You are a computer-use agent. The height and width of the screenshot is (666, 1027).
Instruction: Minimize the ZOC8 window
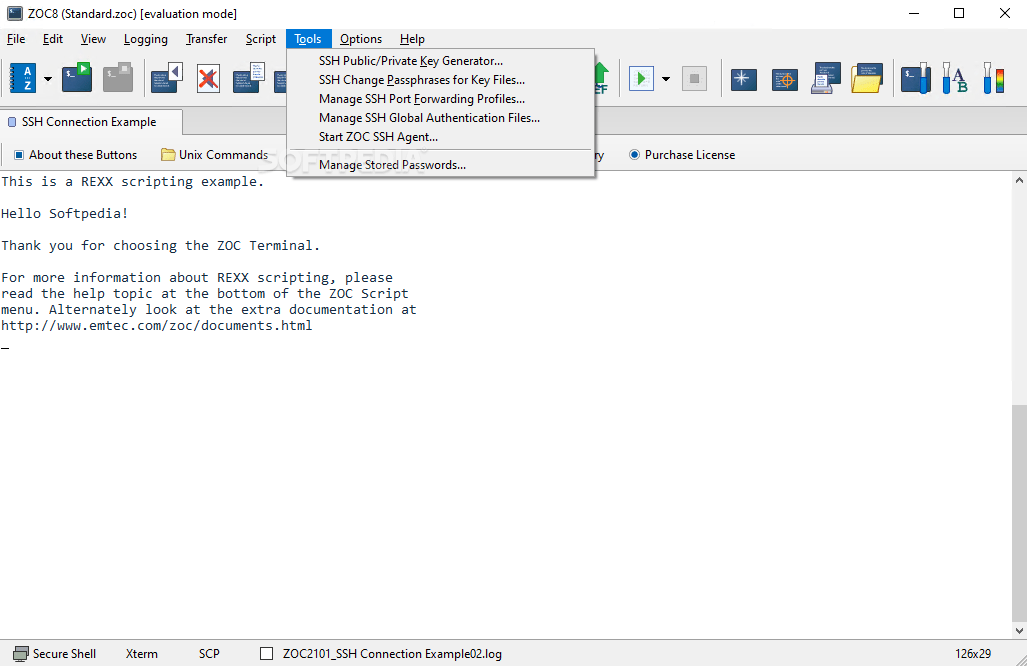(x=914, y=13)
